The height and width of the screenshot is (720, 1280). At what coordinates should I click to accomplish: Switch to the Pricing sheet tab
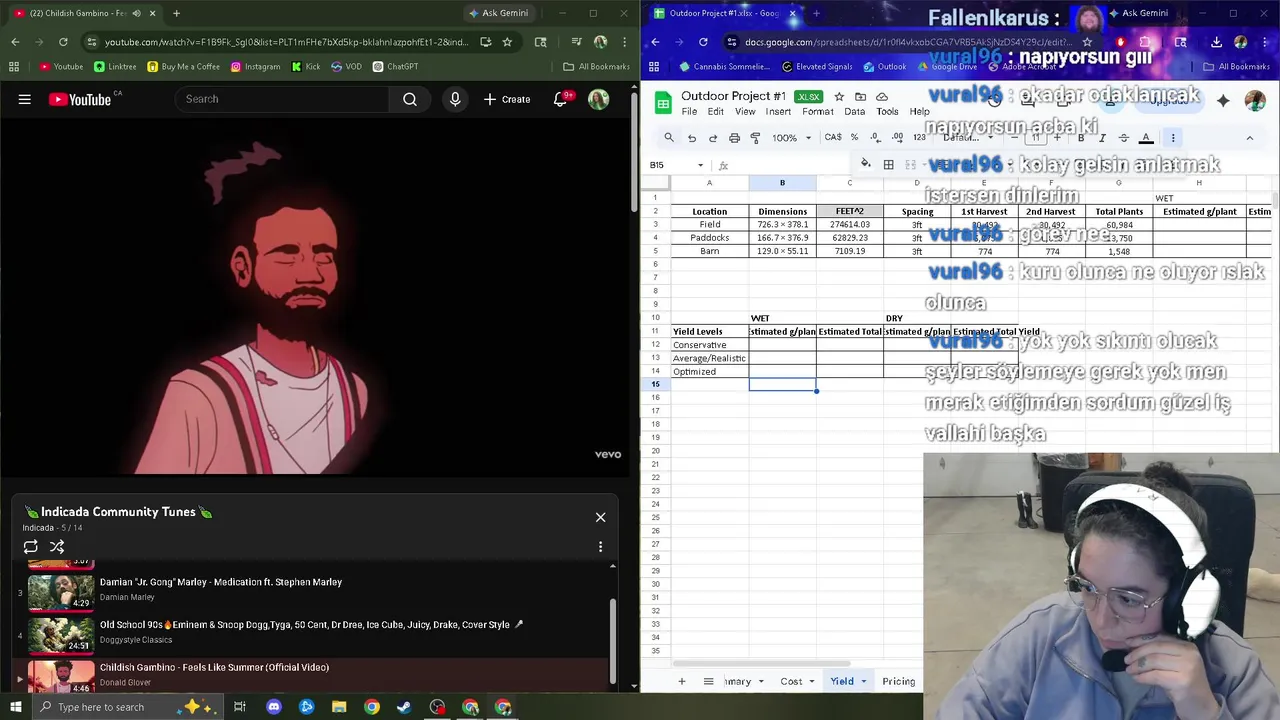click(899, 681)
